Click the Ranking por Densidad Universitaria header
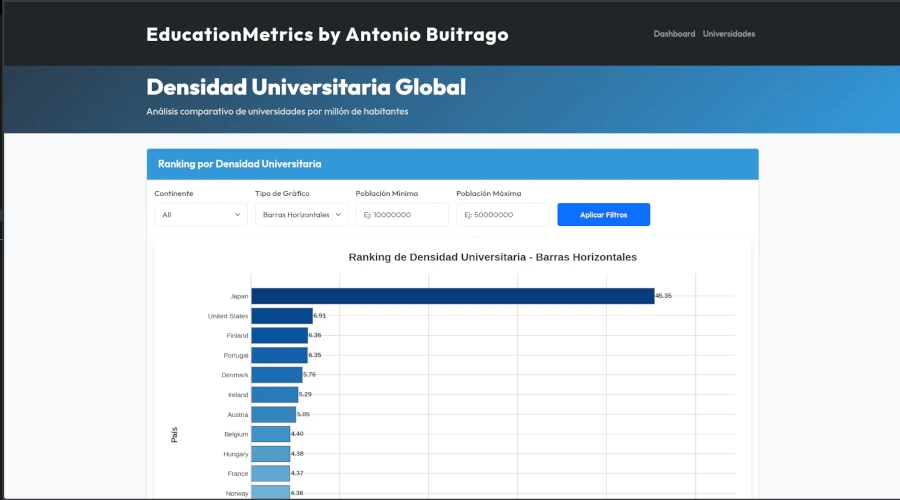The width and height of the screenshot is (900, 500). click(x=239, y=164)
